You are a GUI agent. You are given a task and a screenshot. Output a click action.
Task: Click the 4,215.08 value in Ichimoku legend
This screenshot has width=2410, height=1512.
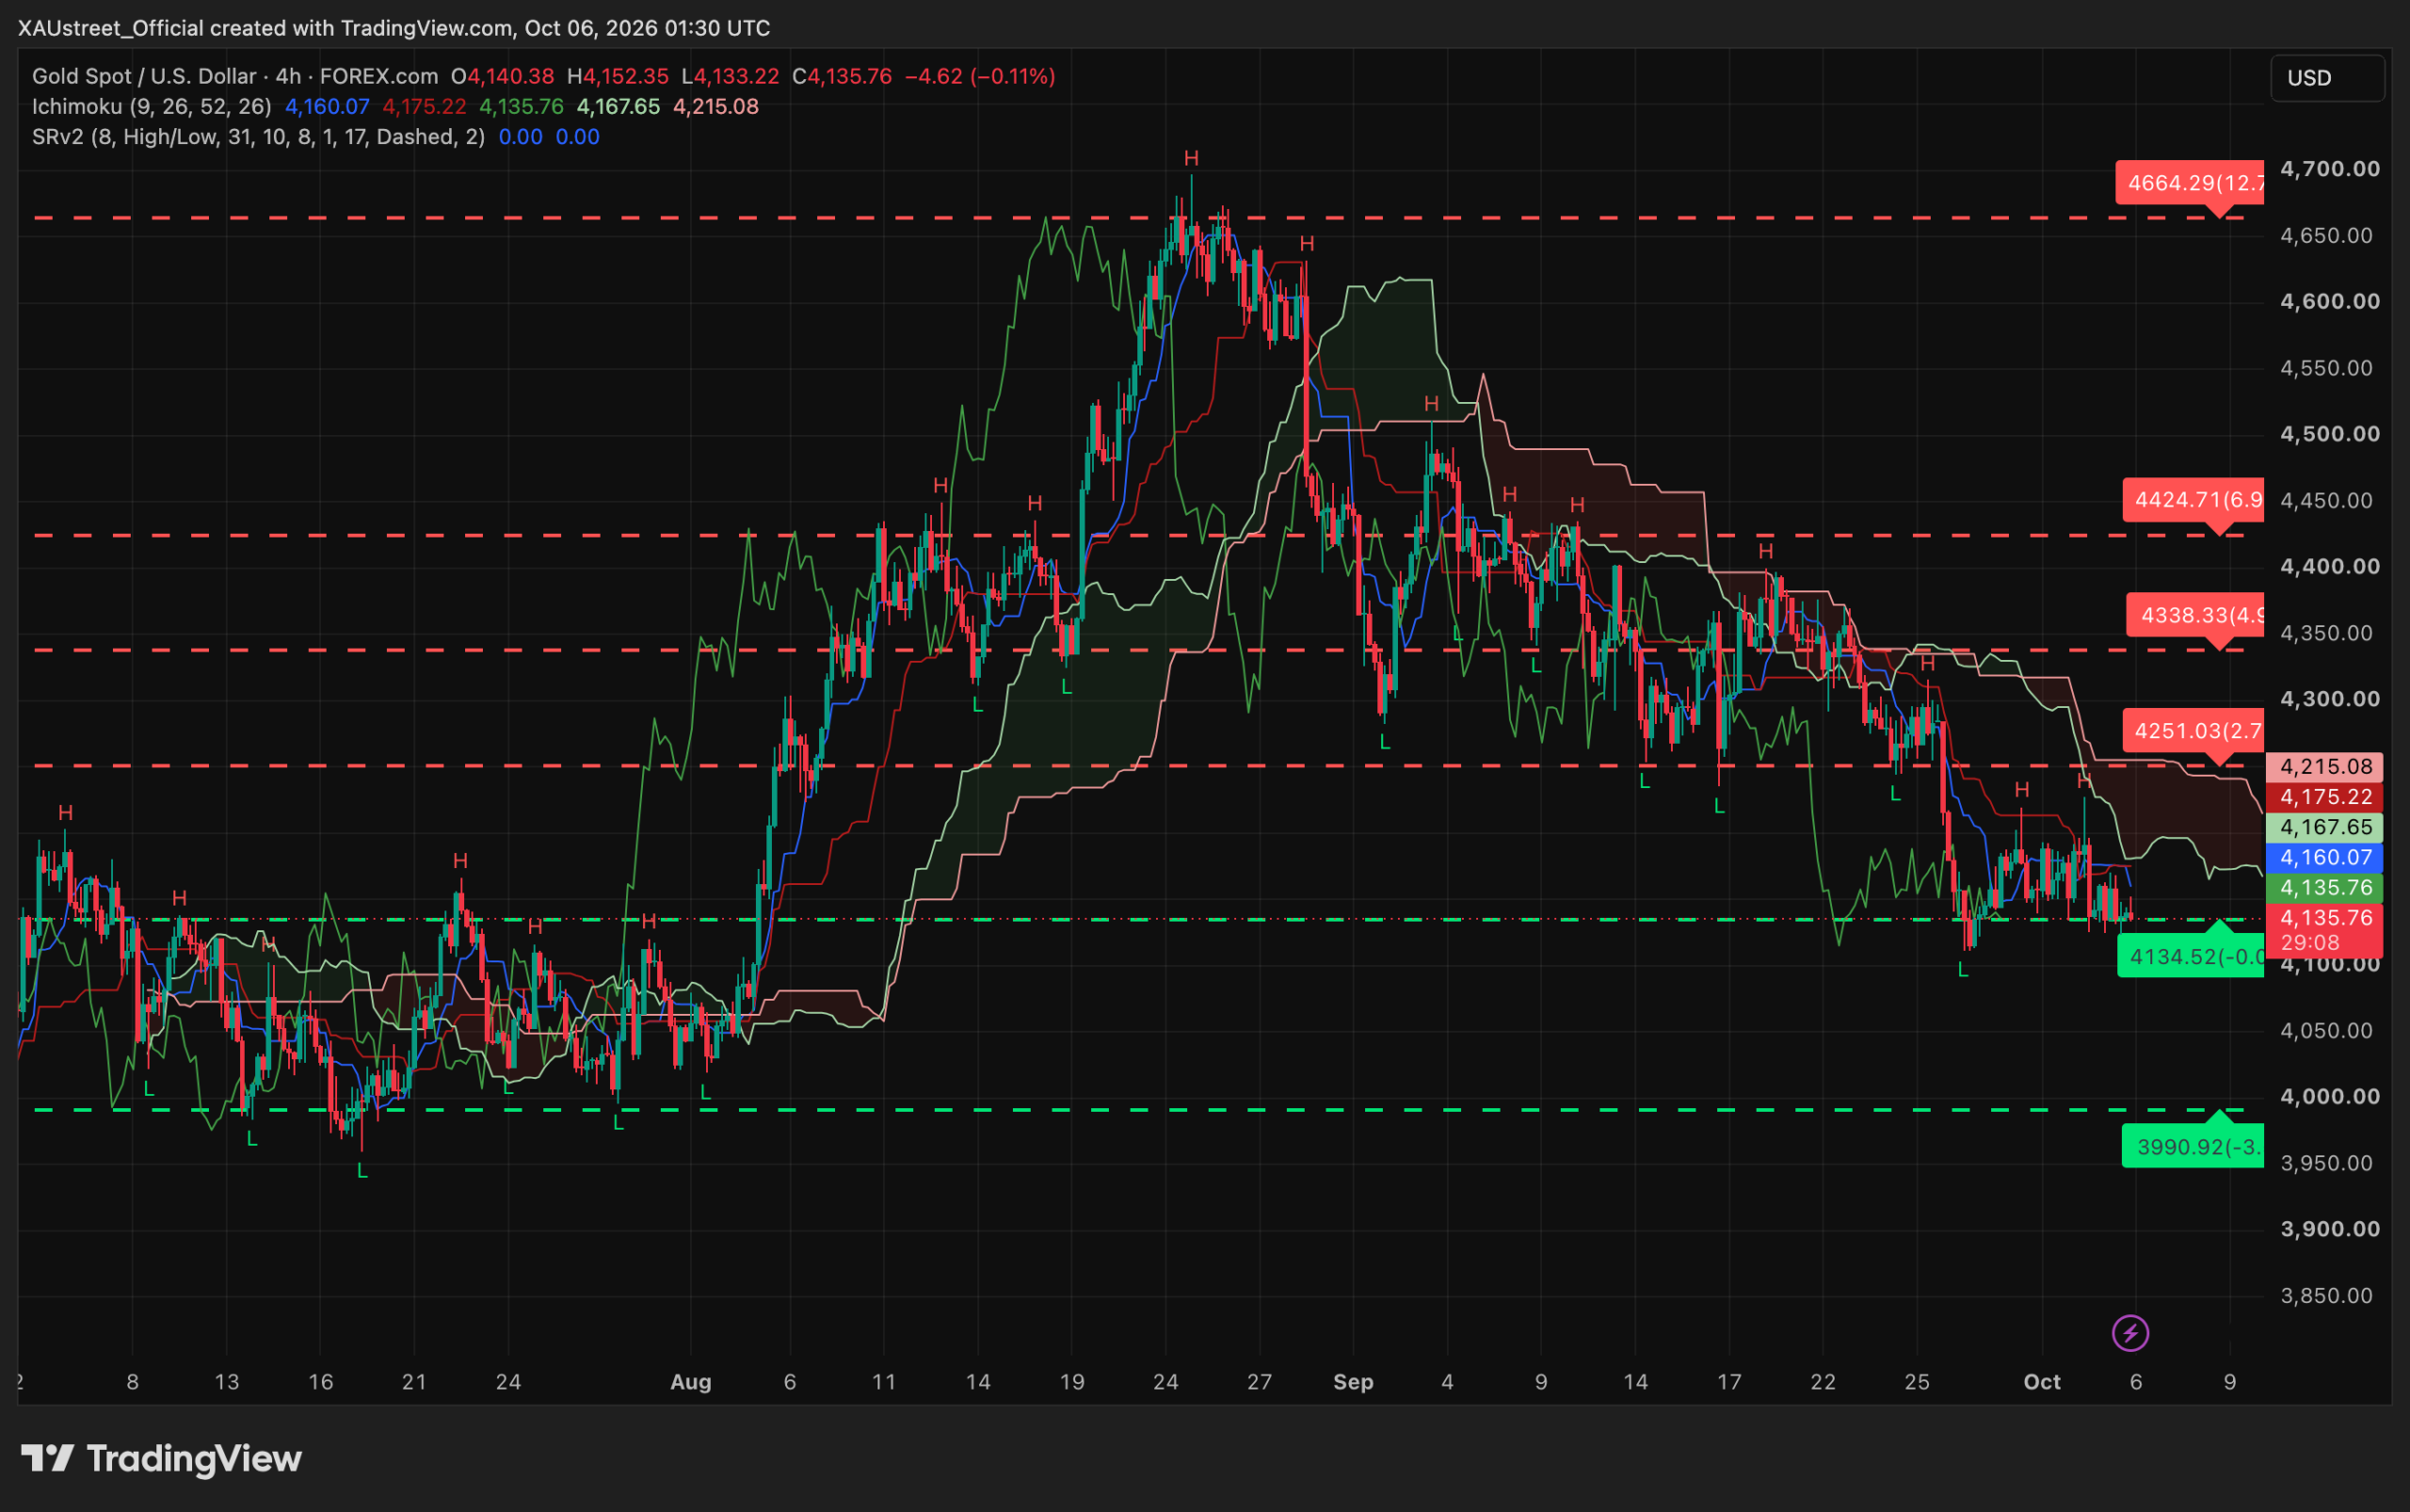click(716, 106)
